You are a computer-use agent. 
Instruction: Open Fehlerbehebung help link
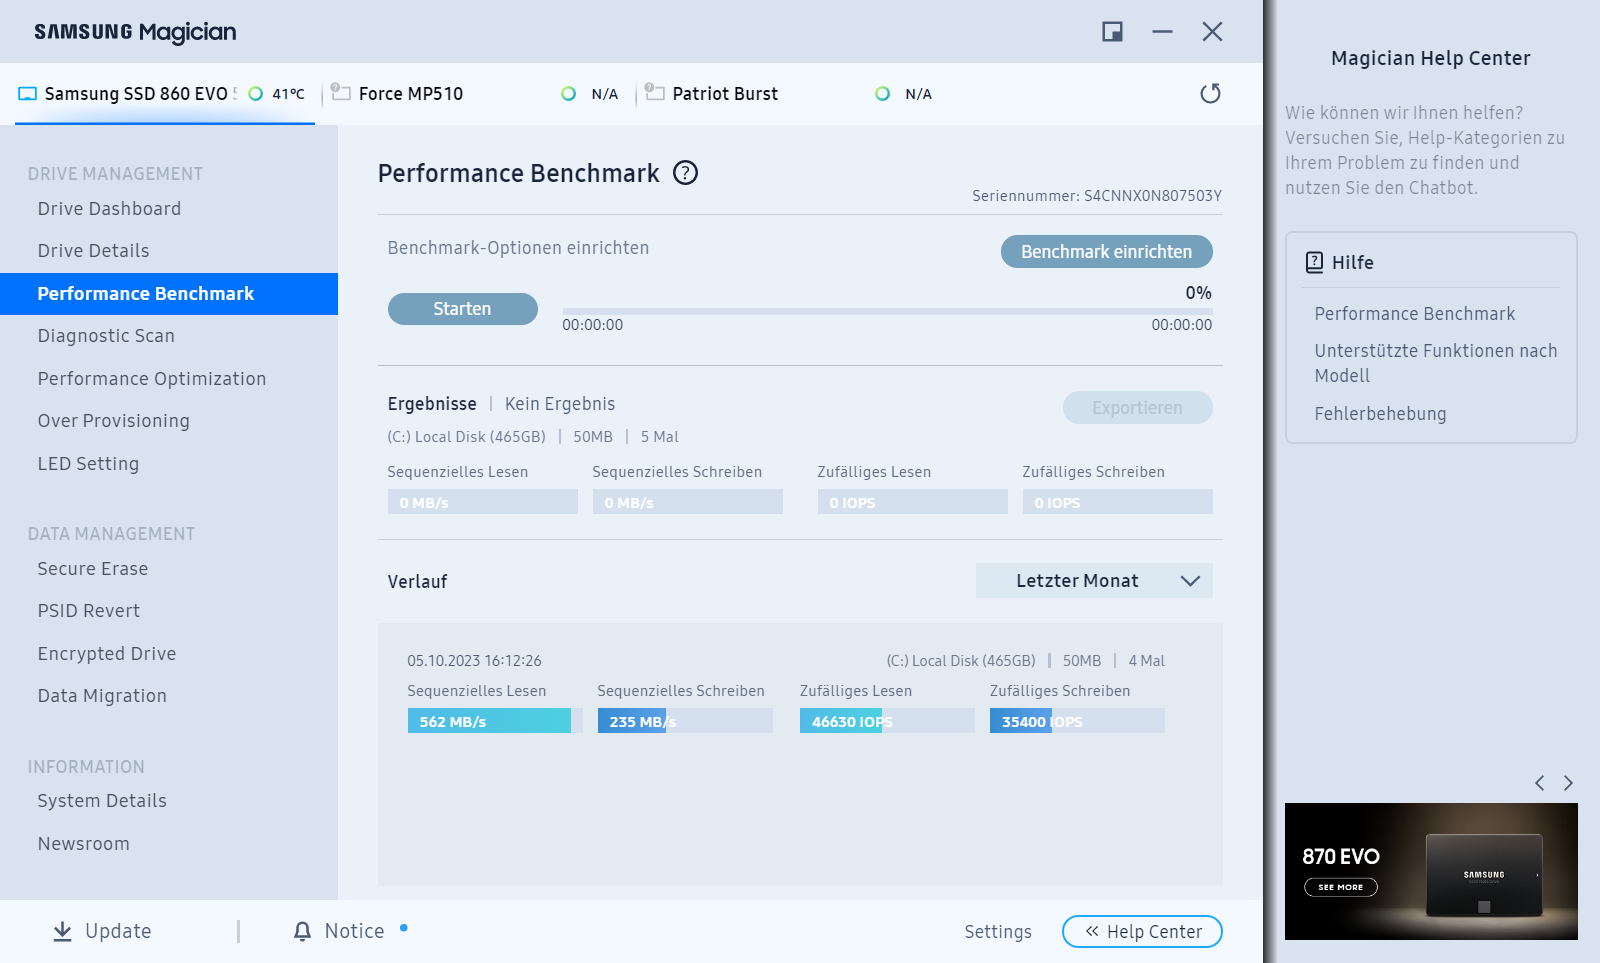pyautogui.click(x=1380, y=414)
